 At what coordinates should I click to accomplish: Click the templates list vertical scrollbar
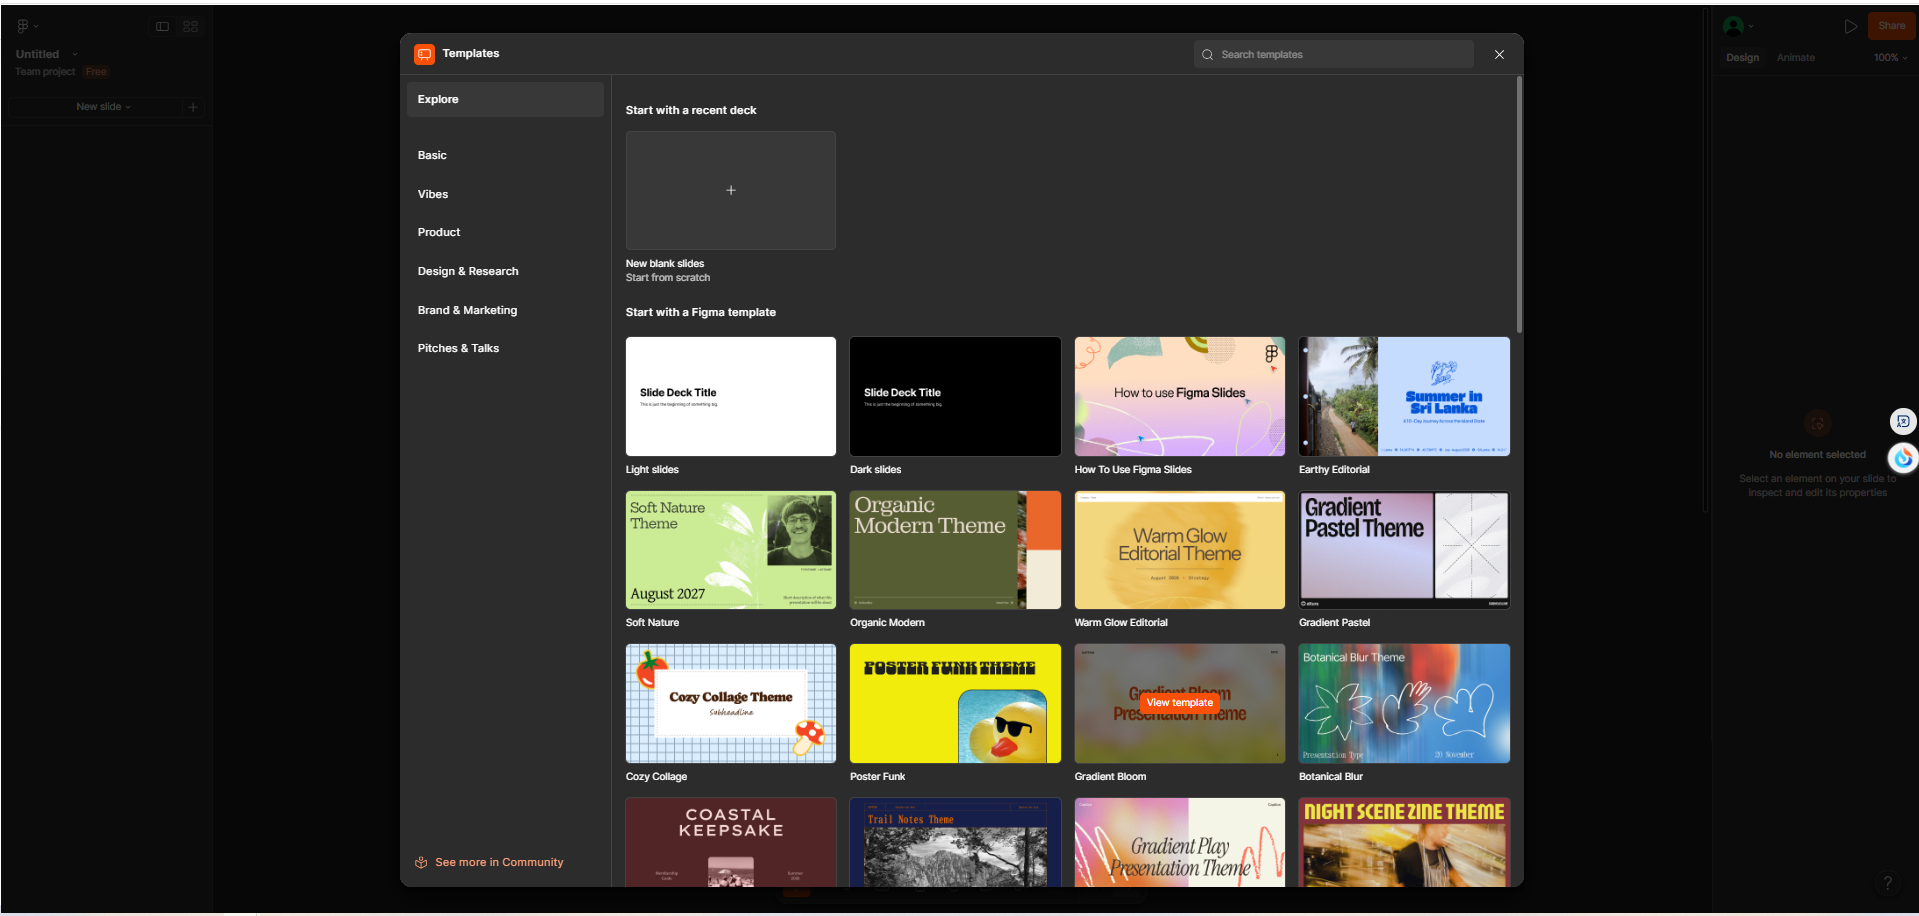coord(1519,205)
